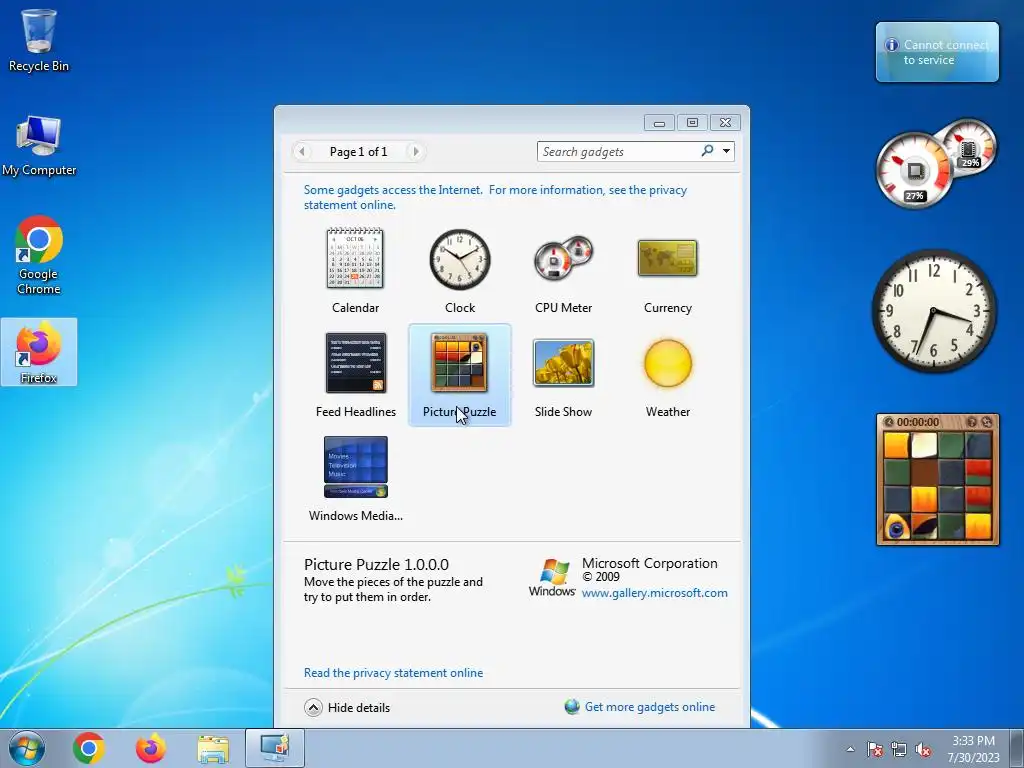
Task: Click the puzzle show picture icon
Action: 972,422
